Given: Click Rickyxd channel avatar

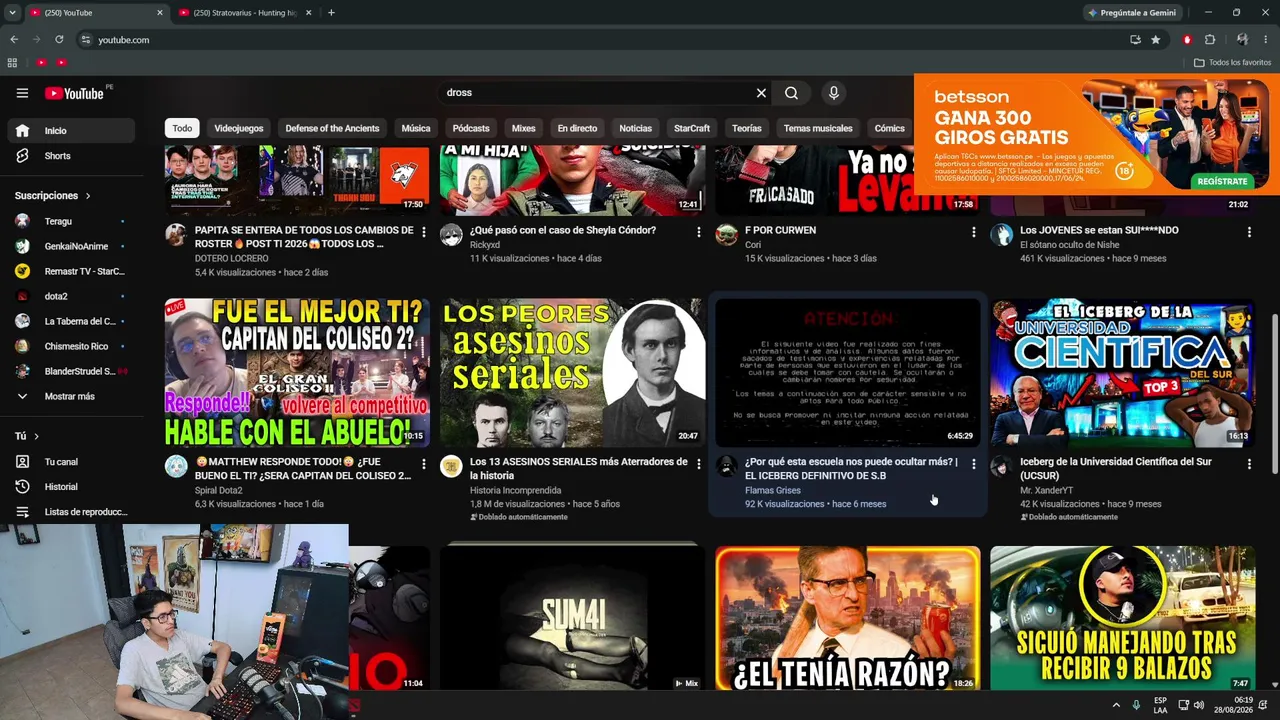Looking at the screenshot, I should 451,235.
